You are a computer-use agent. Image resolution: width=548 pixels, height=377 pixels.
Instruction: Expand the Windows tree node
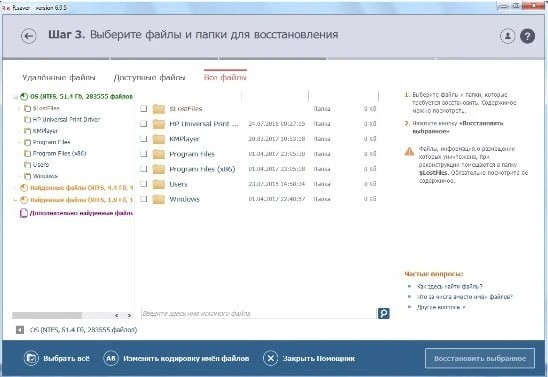pos(19,176)
